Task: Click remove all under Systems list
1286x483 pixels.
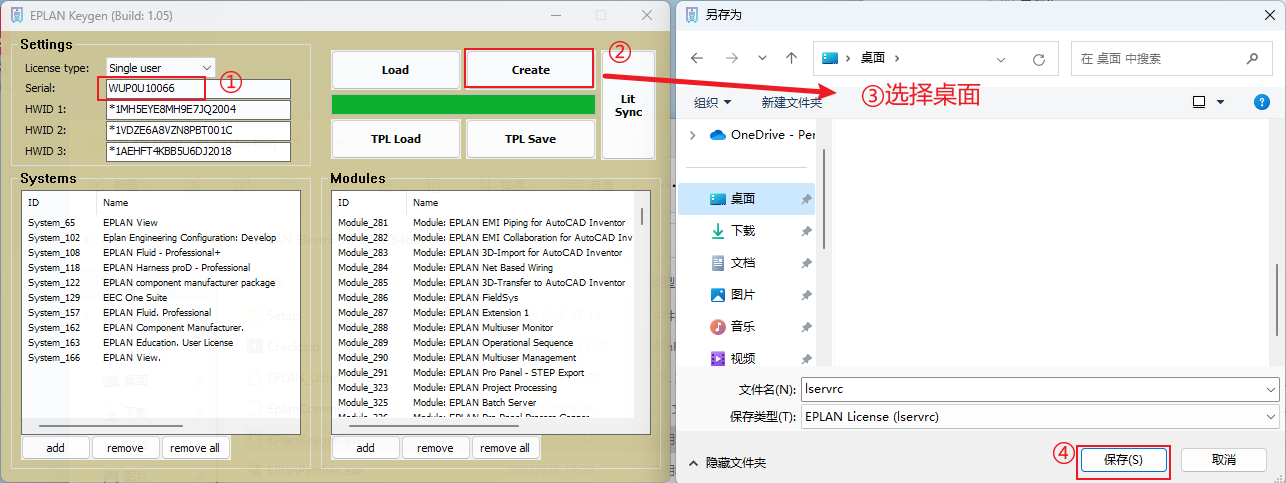Action: point(195,448)
